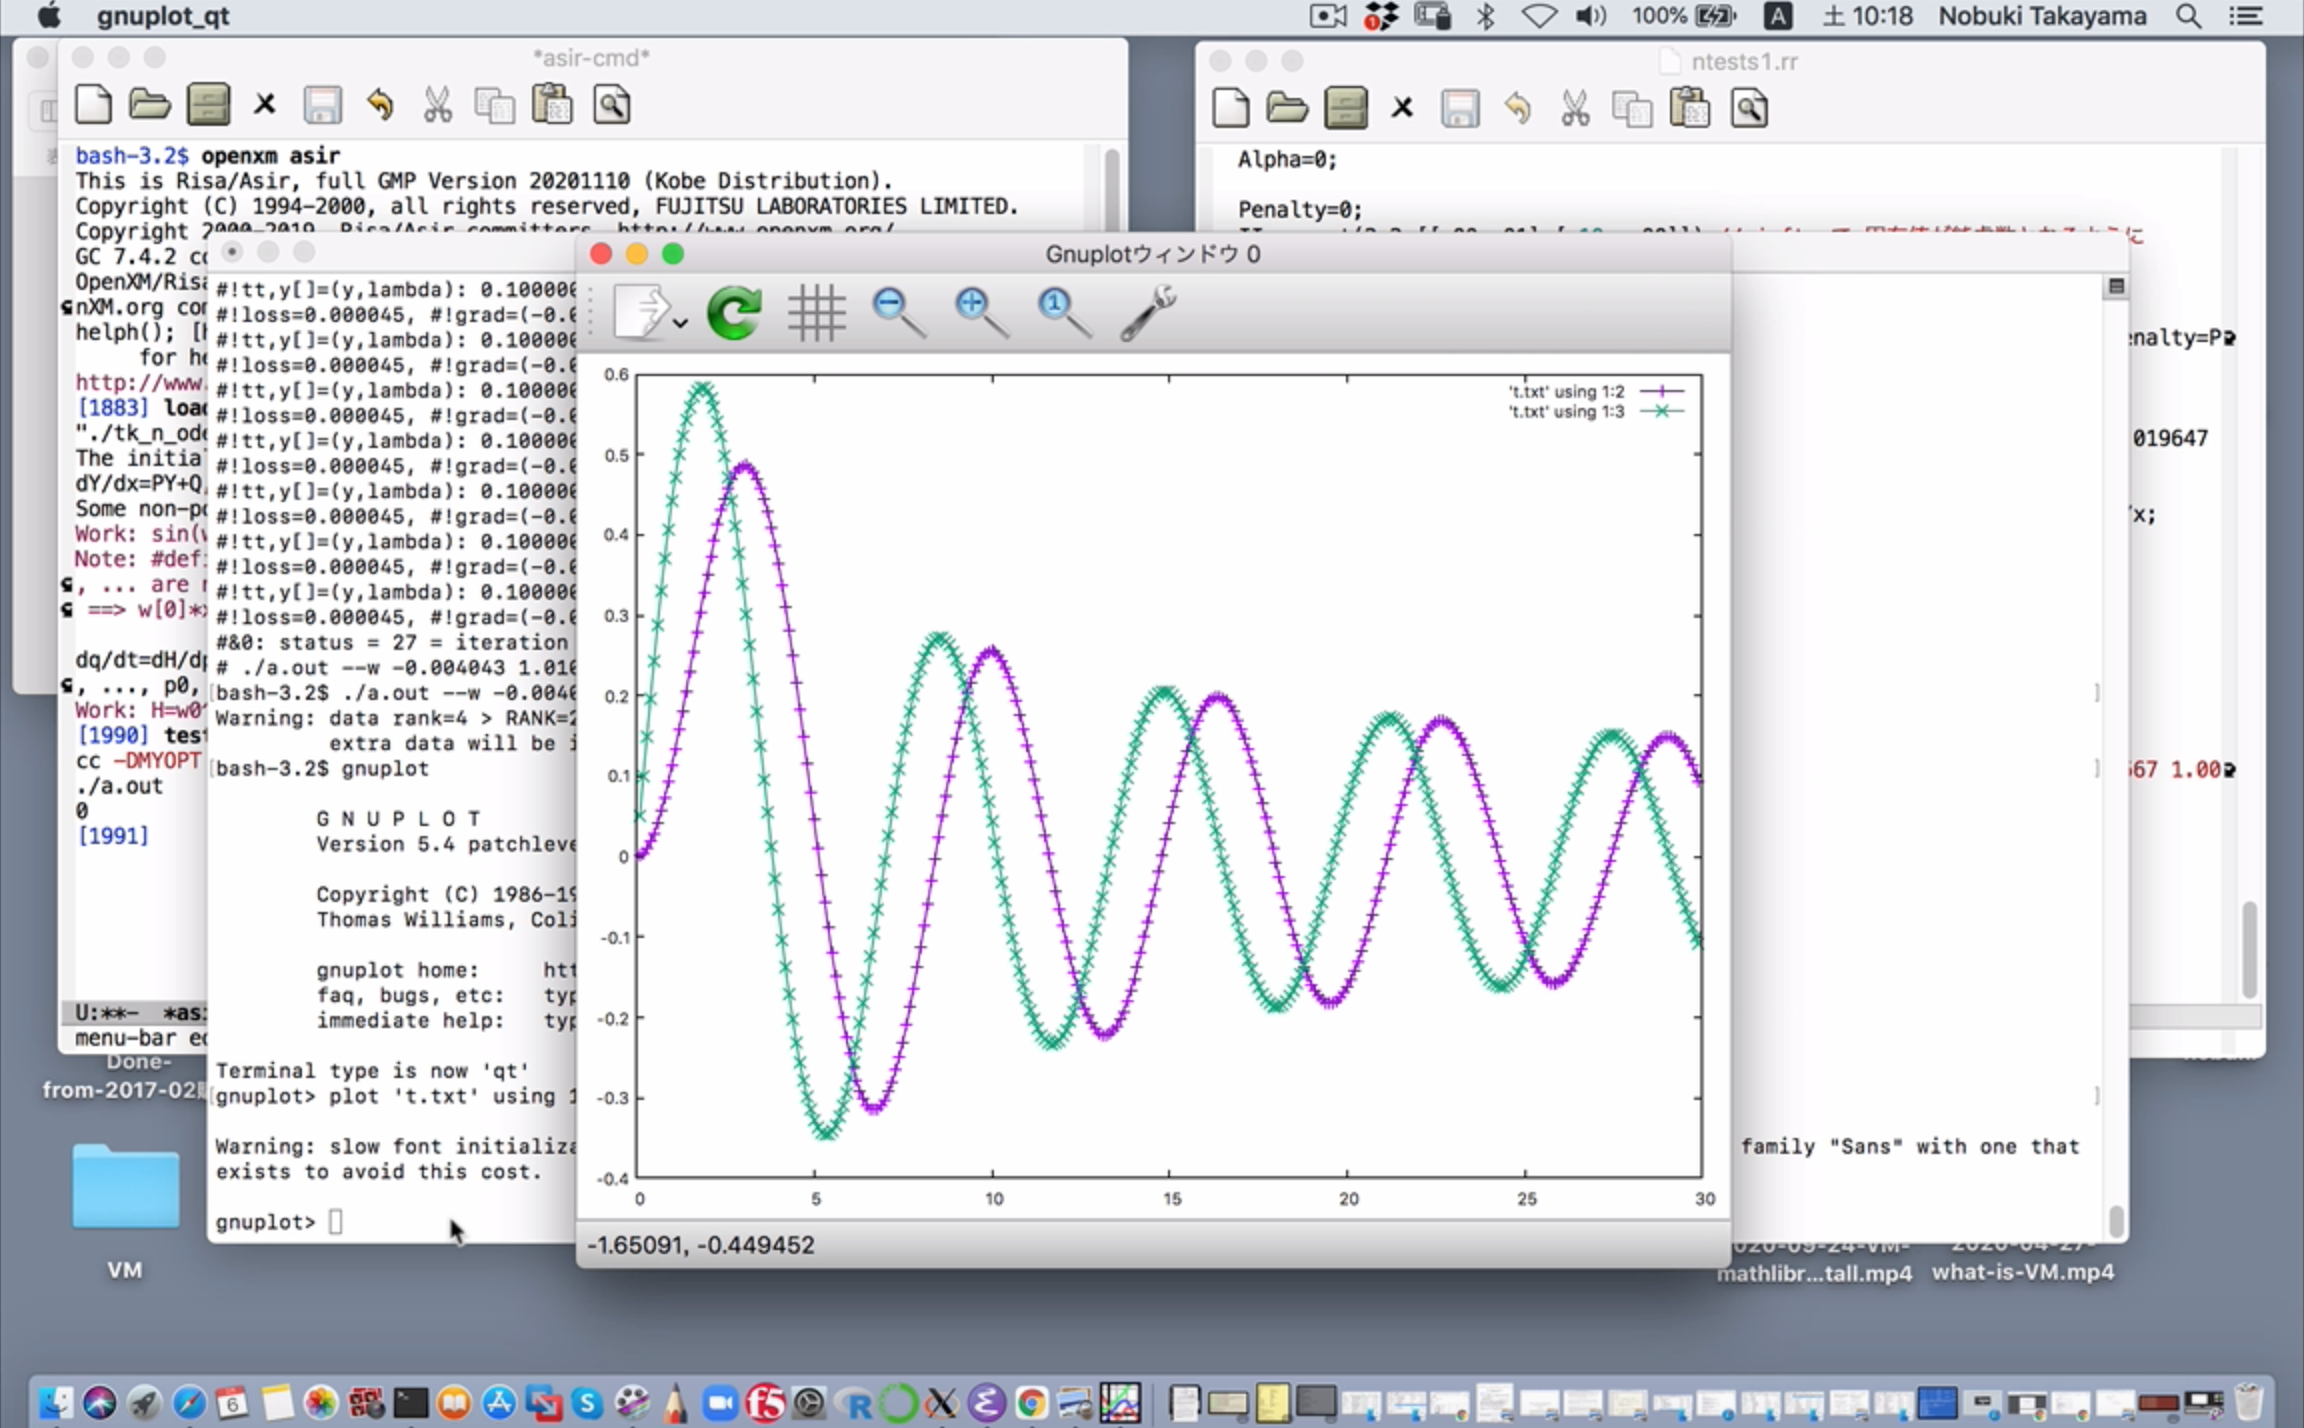The image size is (2304, 1428).
Task: Click the user name Nobuki Takayama
Action: (2042, 16)
